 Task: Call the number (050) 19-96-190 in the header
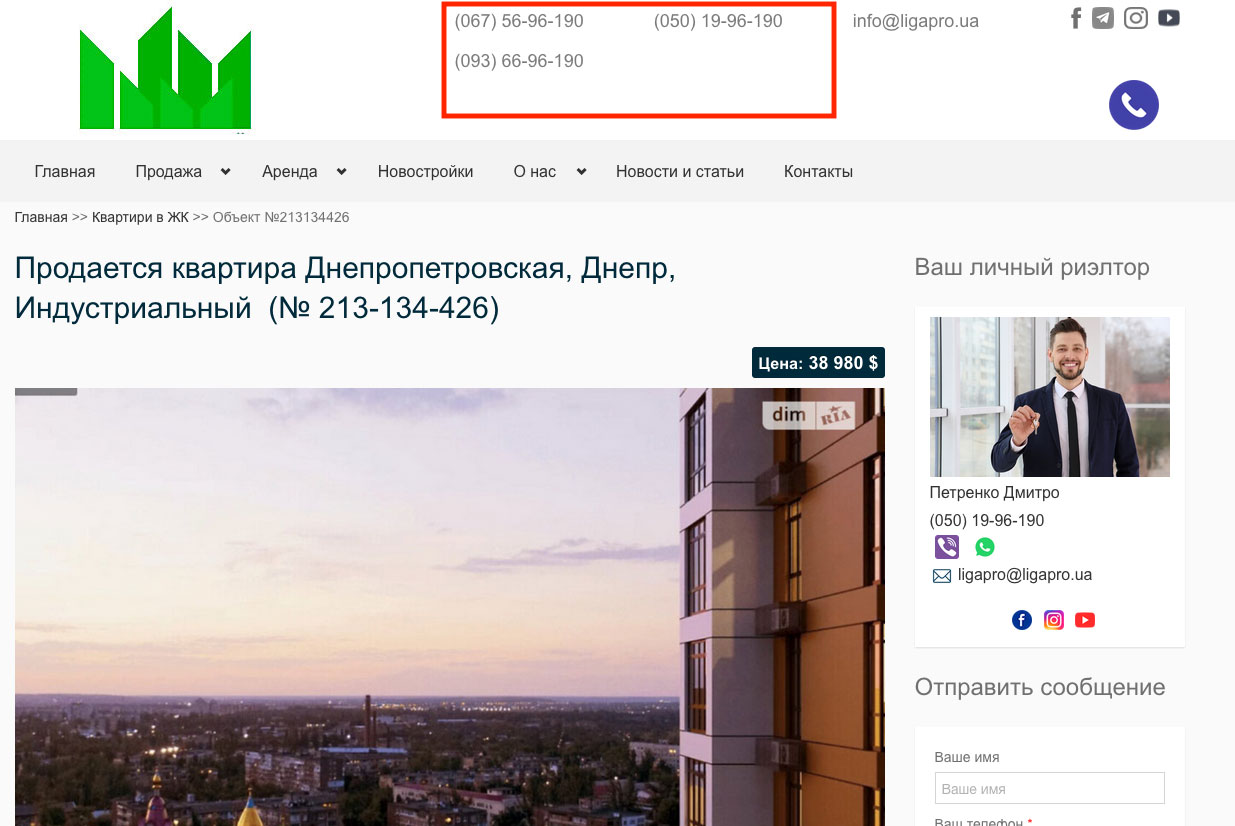(718, 21)
